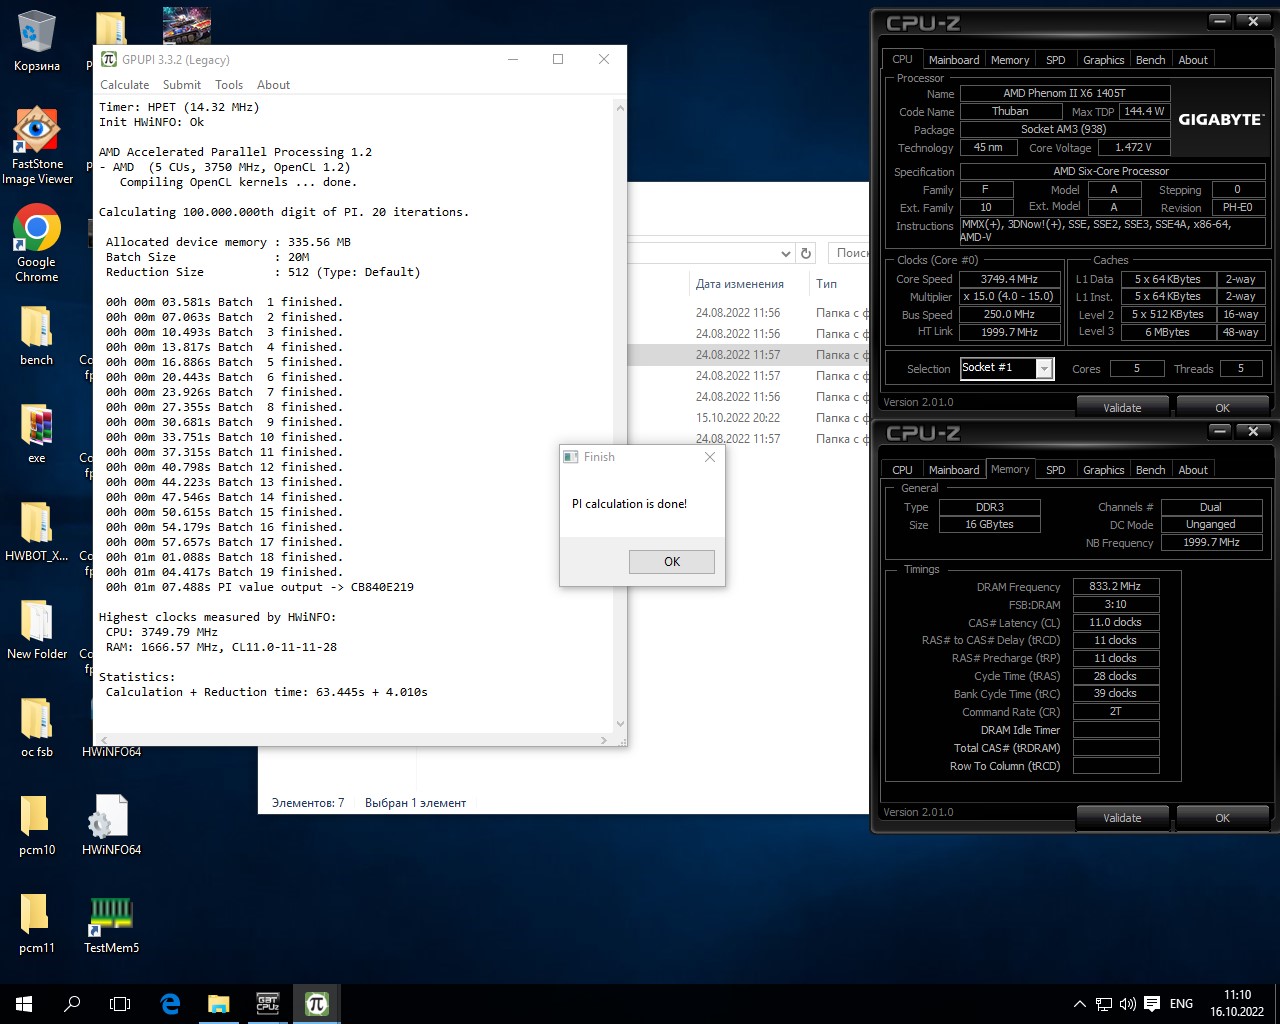The image size is (1280, 1024).
Task: Click Validate in upper CPU-Z window
Action: 1122,407
